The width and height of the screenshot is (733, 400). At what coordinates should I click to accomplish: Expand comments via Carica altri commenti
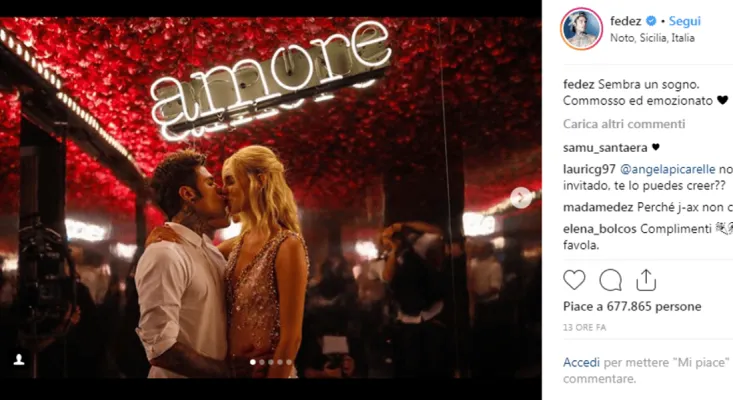(x=624, y=124)
